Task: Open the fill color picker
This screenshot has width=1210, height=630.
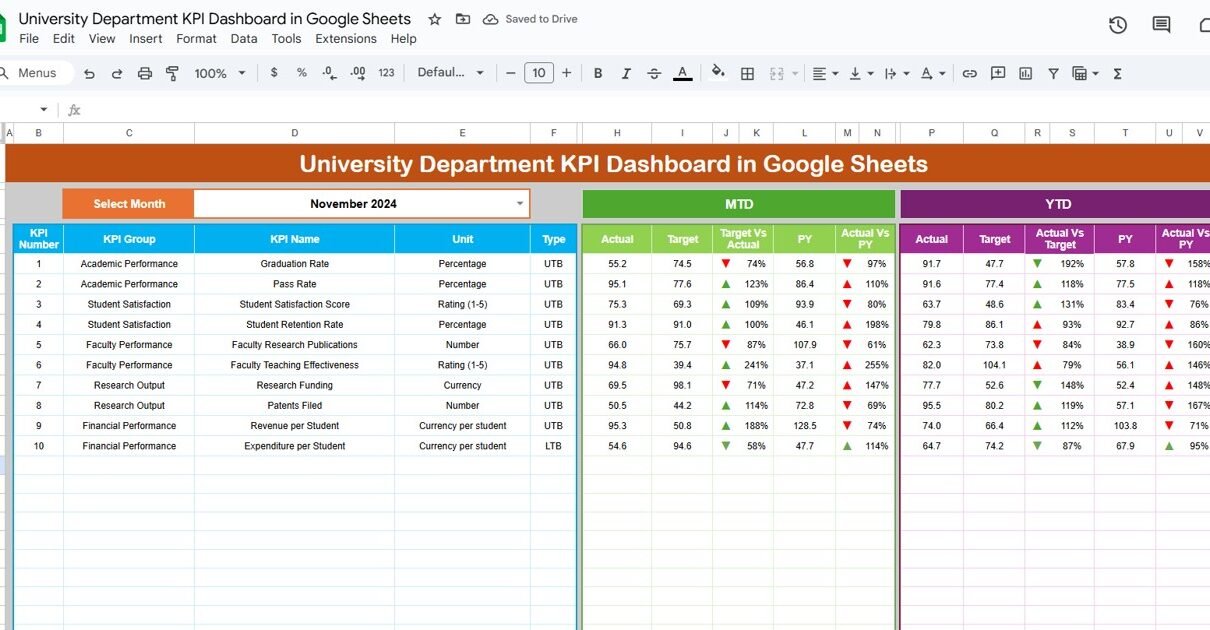Action: point(717,73)
